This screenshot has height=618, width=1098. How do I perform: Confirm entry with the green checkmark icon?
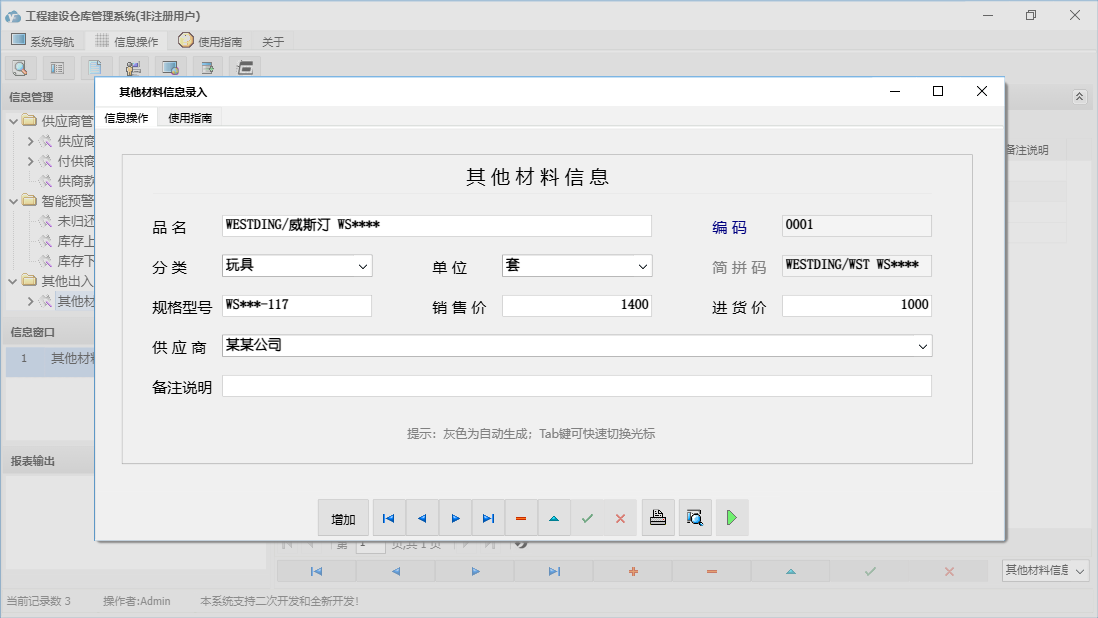(587, 518)
